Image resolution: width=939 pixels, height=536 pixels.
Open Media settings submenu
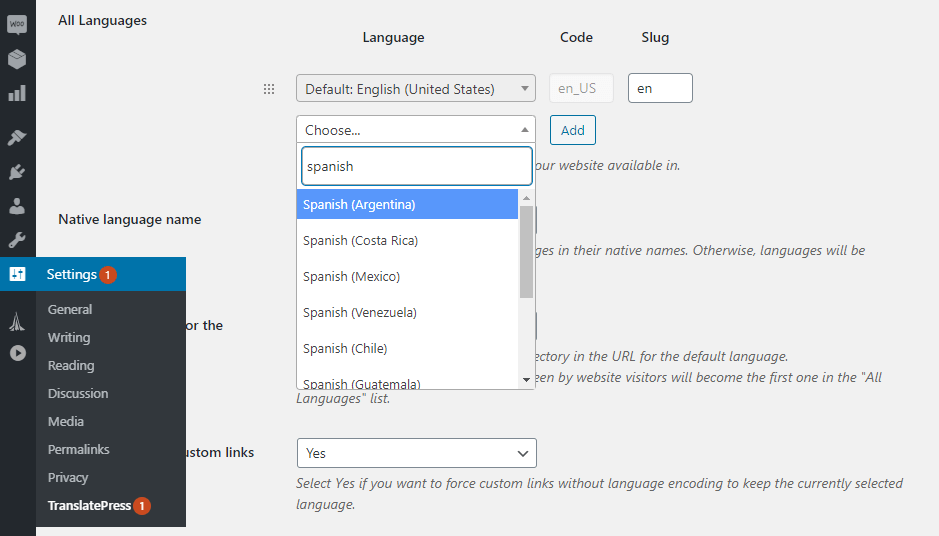pos(66,421)
